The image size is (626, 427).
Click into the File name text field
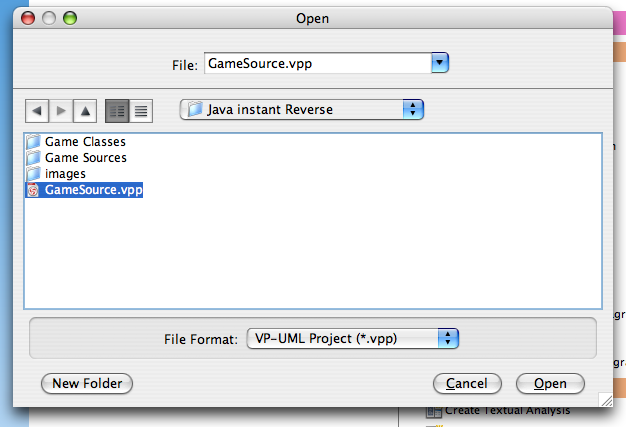(318, 63)
